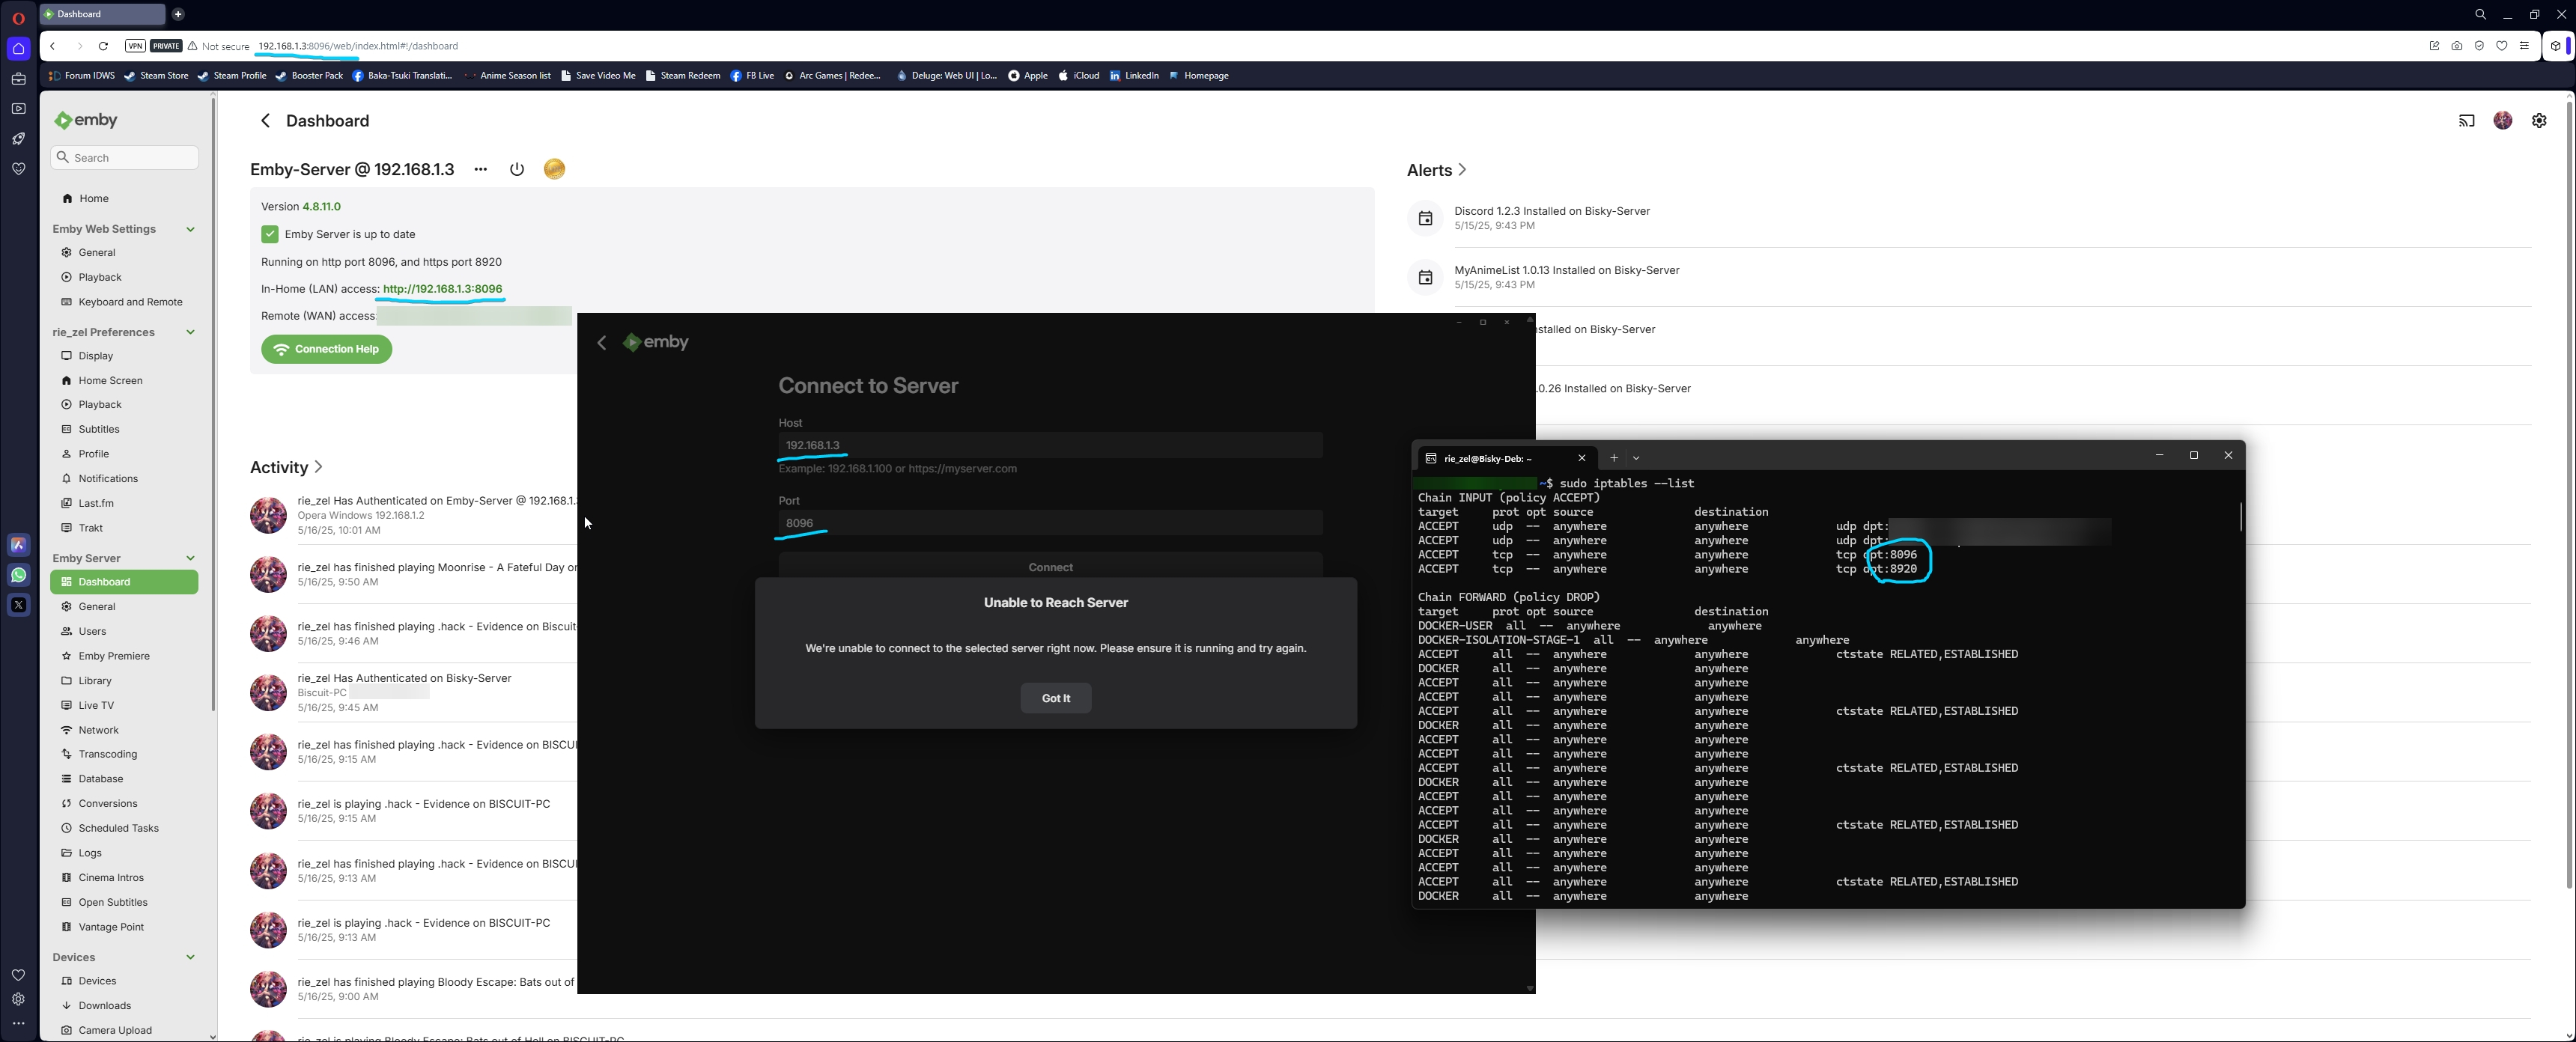This screenshot has width=2576, height=1042.
Task: Open Steam Store bookmark
Action: pyautogui.click(x=156, y=76)
